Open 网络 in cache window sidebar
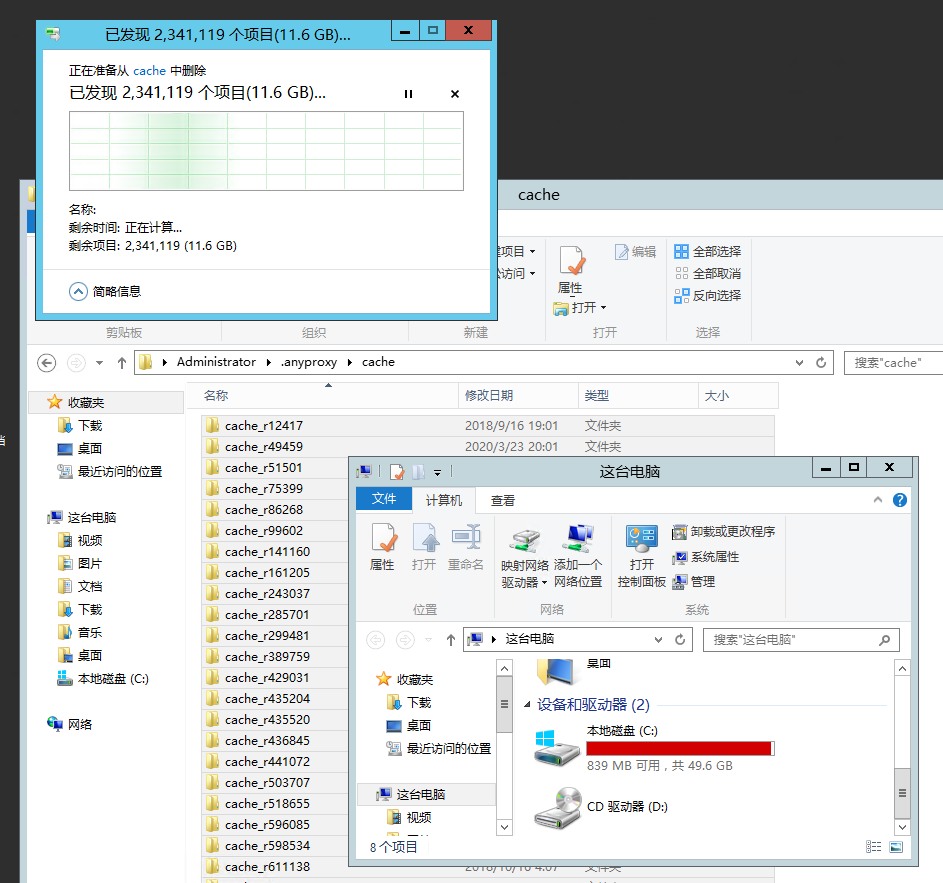The width and height of the screenshot is (943, 883). click(x=70, y=724)
